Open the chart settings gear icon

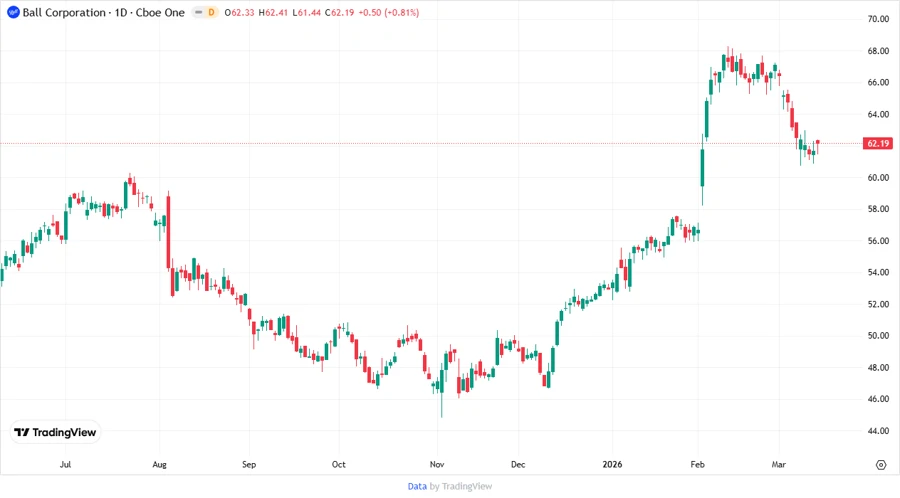881,465
